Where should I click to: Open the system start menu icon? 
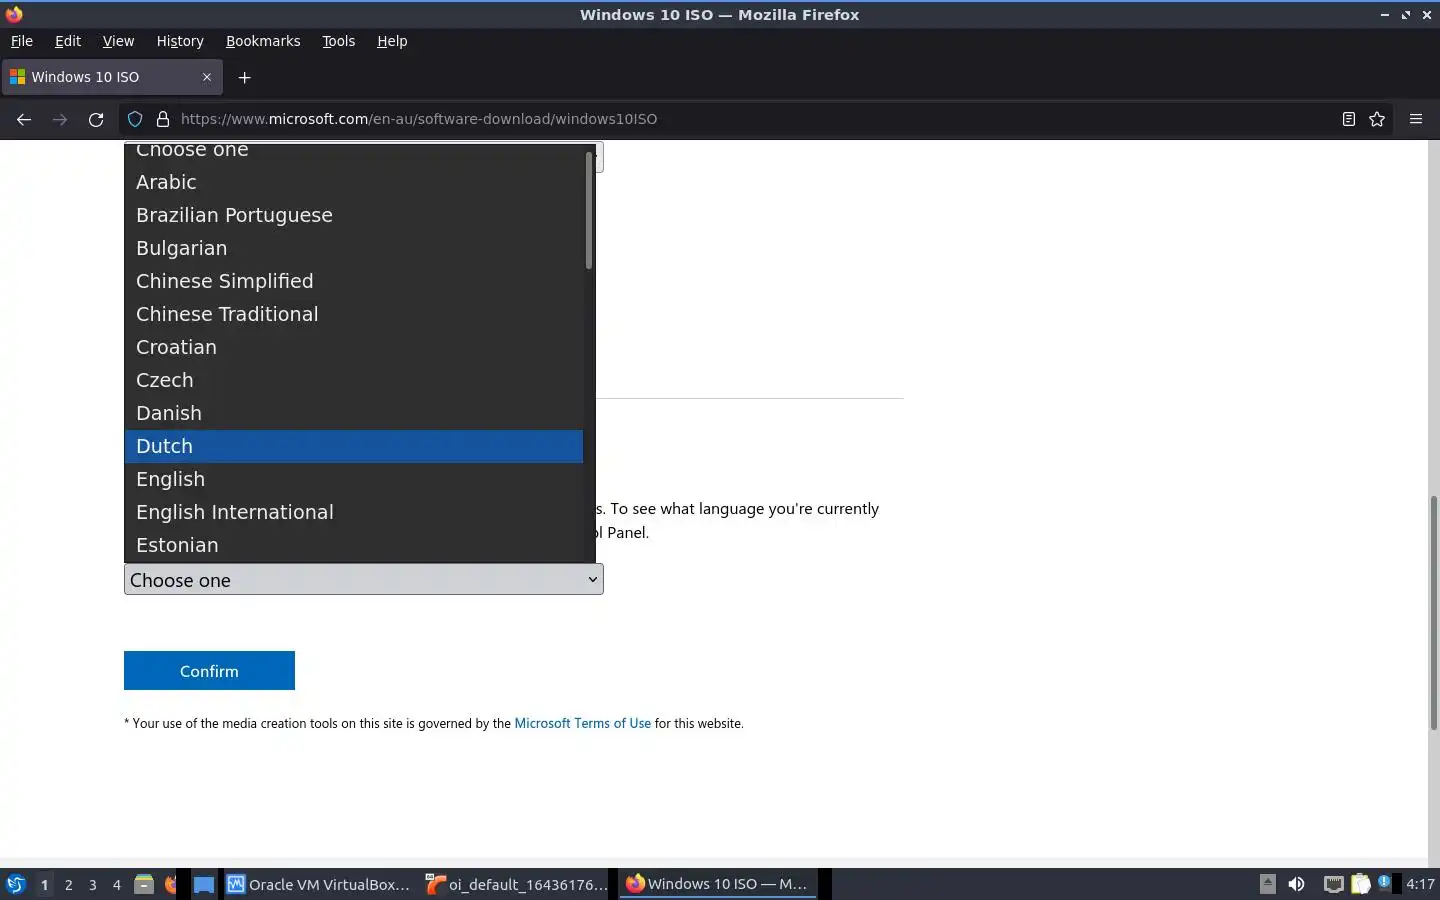point(15,884)
